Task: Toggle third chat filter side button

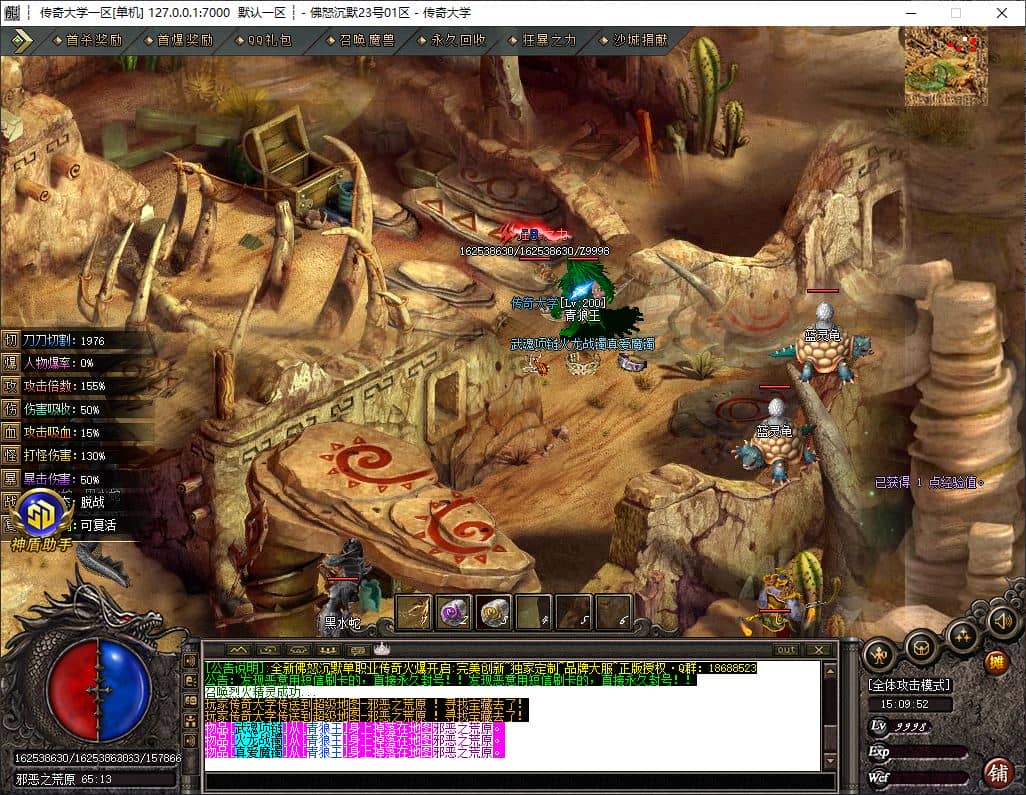Action: (x=191, y=701)
